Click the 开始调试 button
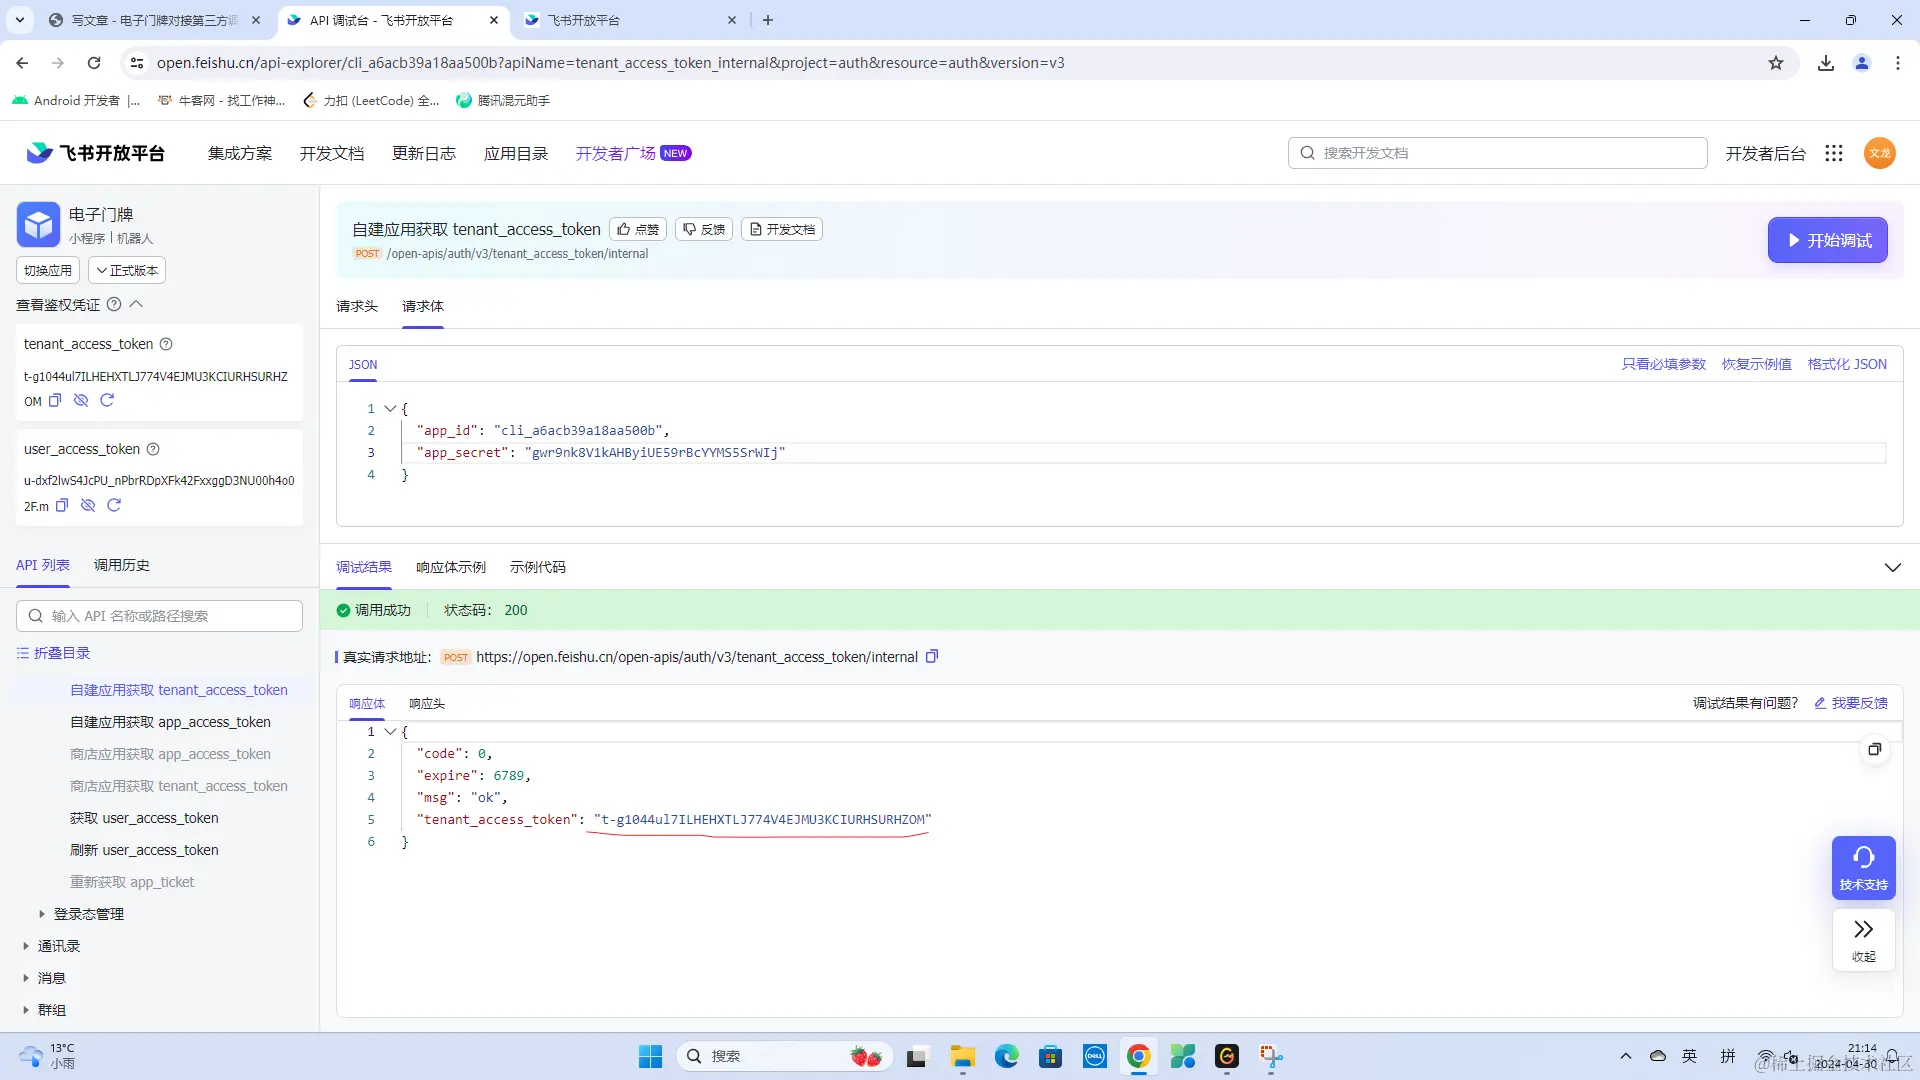 point(1827,240)
